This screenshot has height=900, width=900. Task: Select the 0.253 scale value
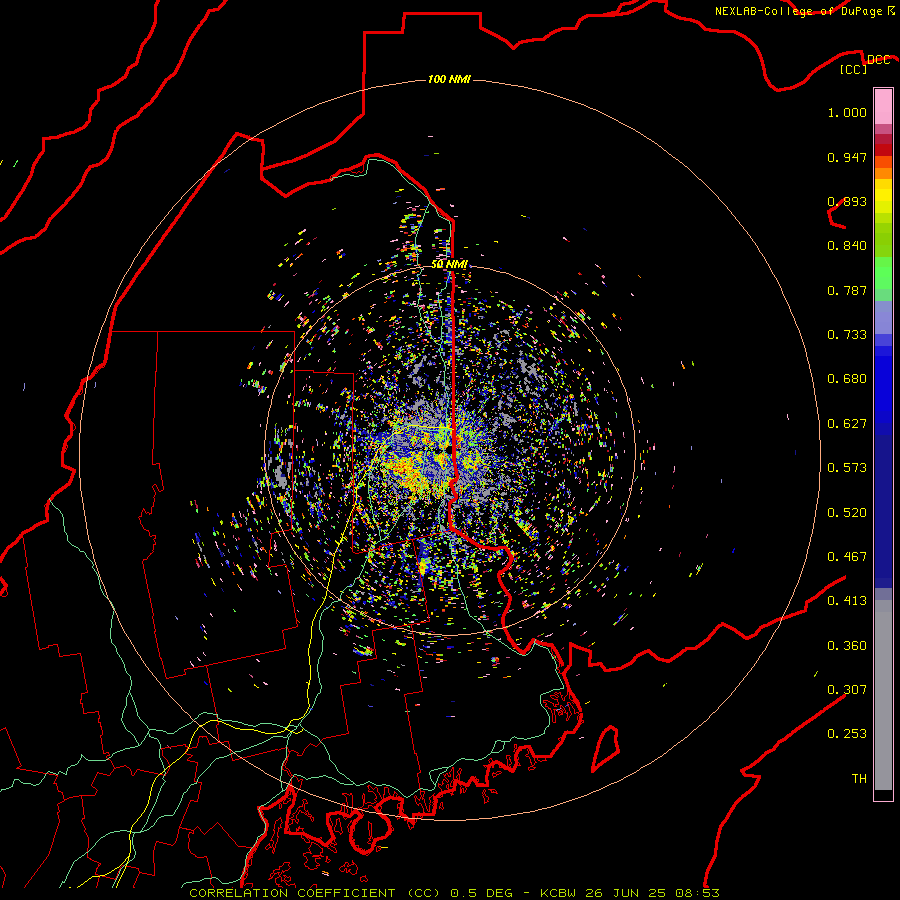click(x=847, y=734)
